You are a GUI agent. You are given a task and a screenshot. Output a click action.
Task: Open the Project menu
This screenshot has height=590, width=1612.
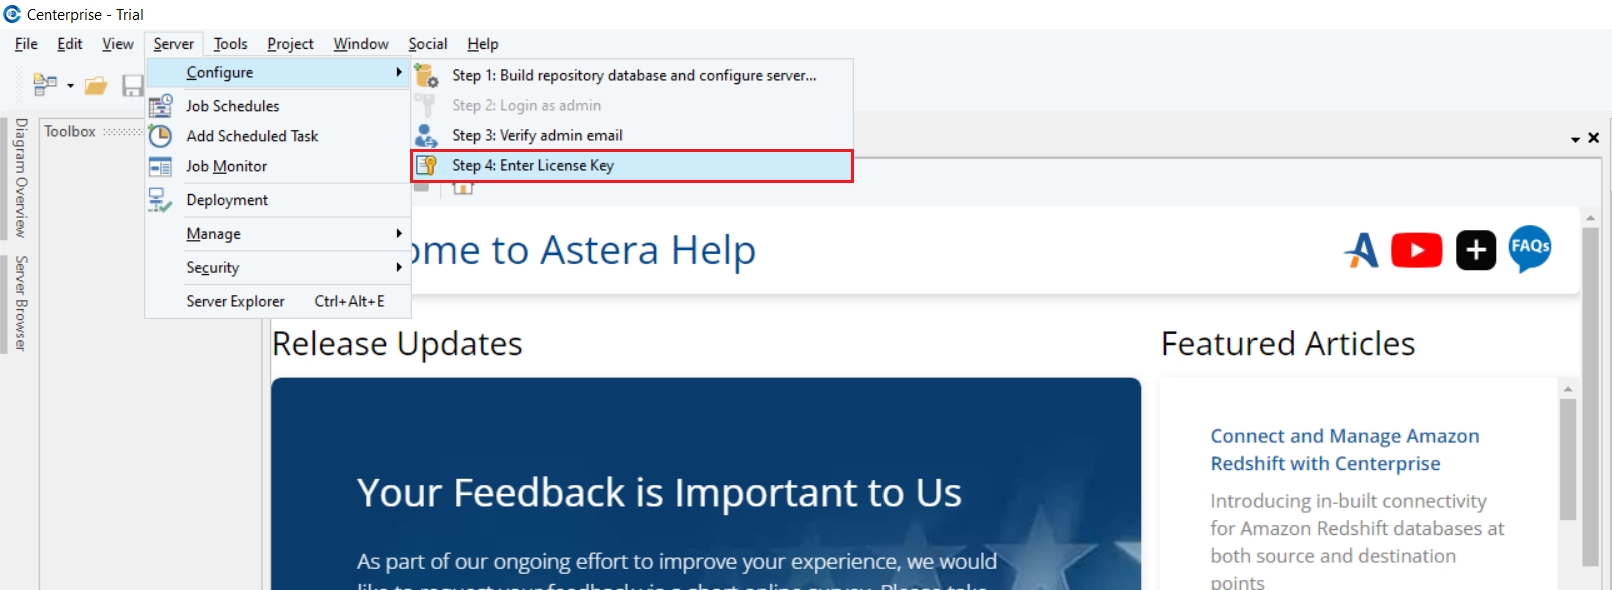coord(290,44)
